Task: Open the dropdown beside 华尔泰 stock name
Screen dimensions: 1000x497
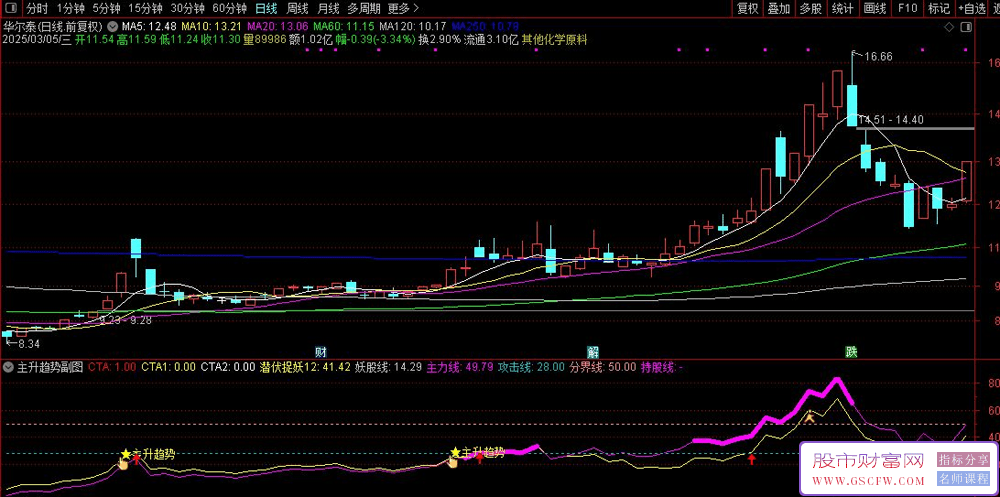Action: point(113,27)
